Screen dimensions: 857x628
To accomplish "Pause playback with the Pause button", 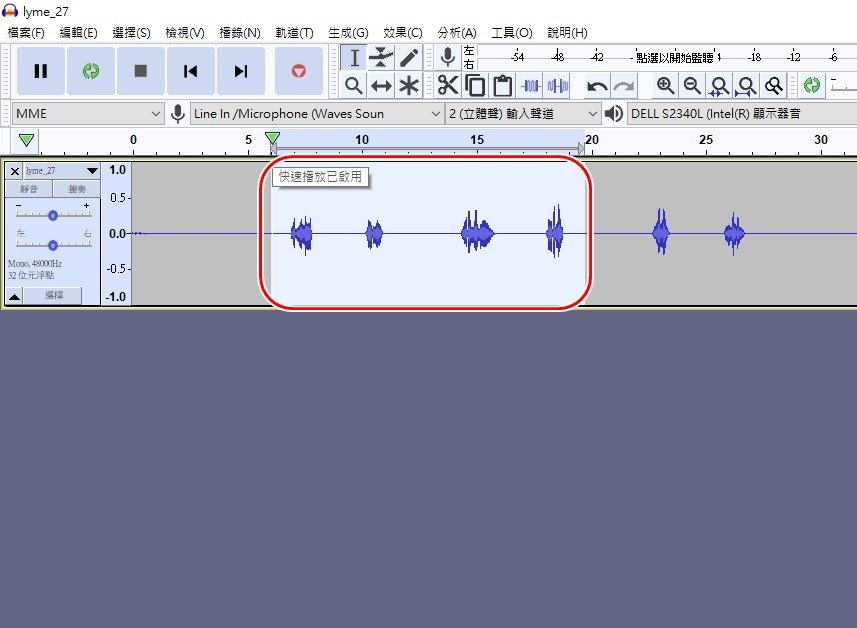I will [x=41, y=71].
